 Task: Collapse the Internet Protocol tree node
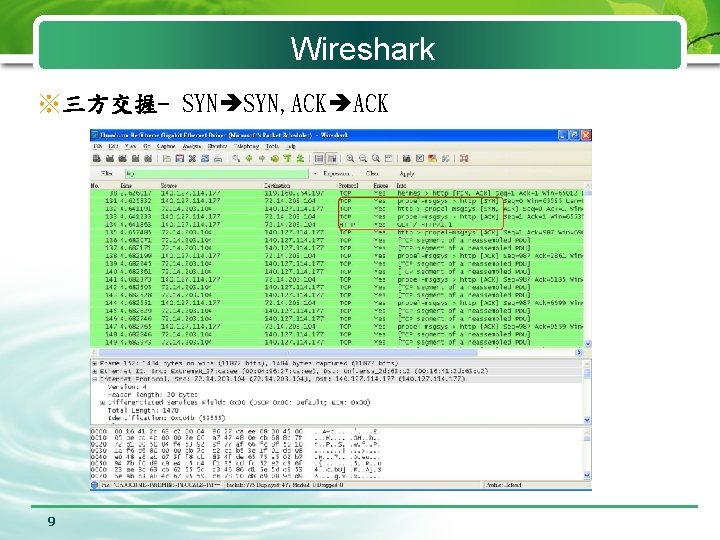95,379
